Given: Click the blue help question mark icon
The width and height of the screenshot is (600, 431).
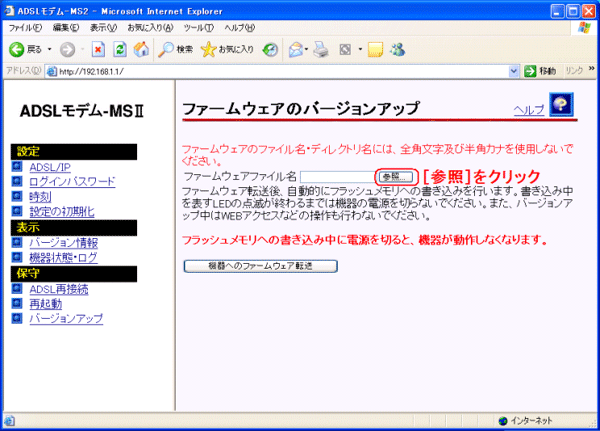Looking at the screenshot, I should 562,107.
